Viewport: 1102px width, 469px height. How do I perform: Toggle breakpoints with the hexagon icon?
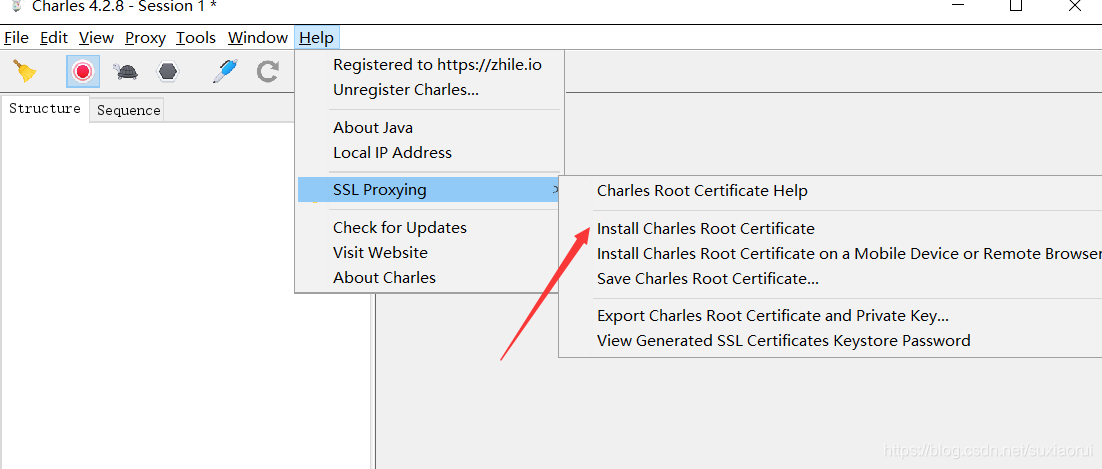[x=167, y=71]
